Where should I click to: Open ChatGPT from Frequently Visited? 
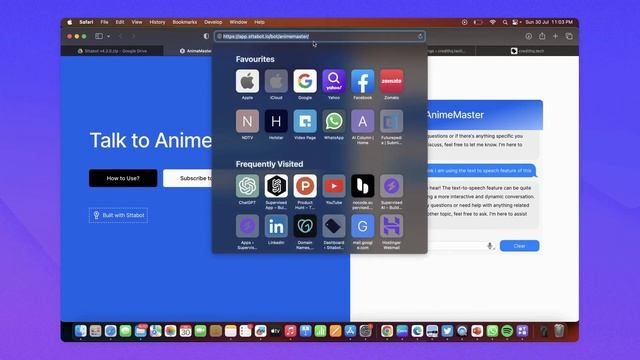point(247,186)
